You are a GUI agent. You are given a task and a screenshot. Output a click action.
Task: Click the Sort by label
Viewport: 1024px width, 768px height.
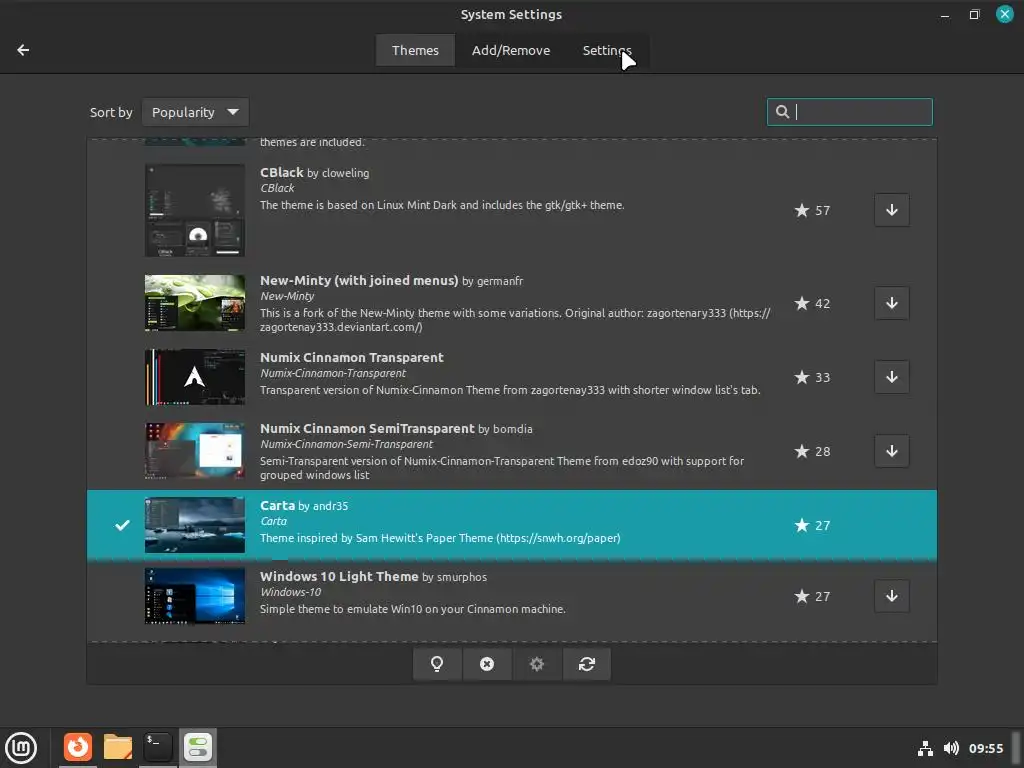pyautogui.click(x=111, y=112)
